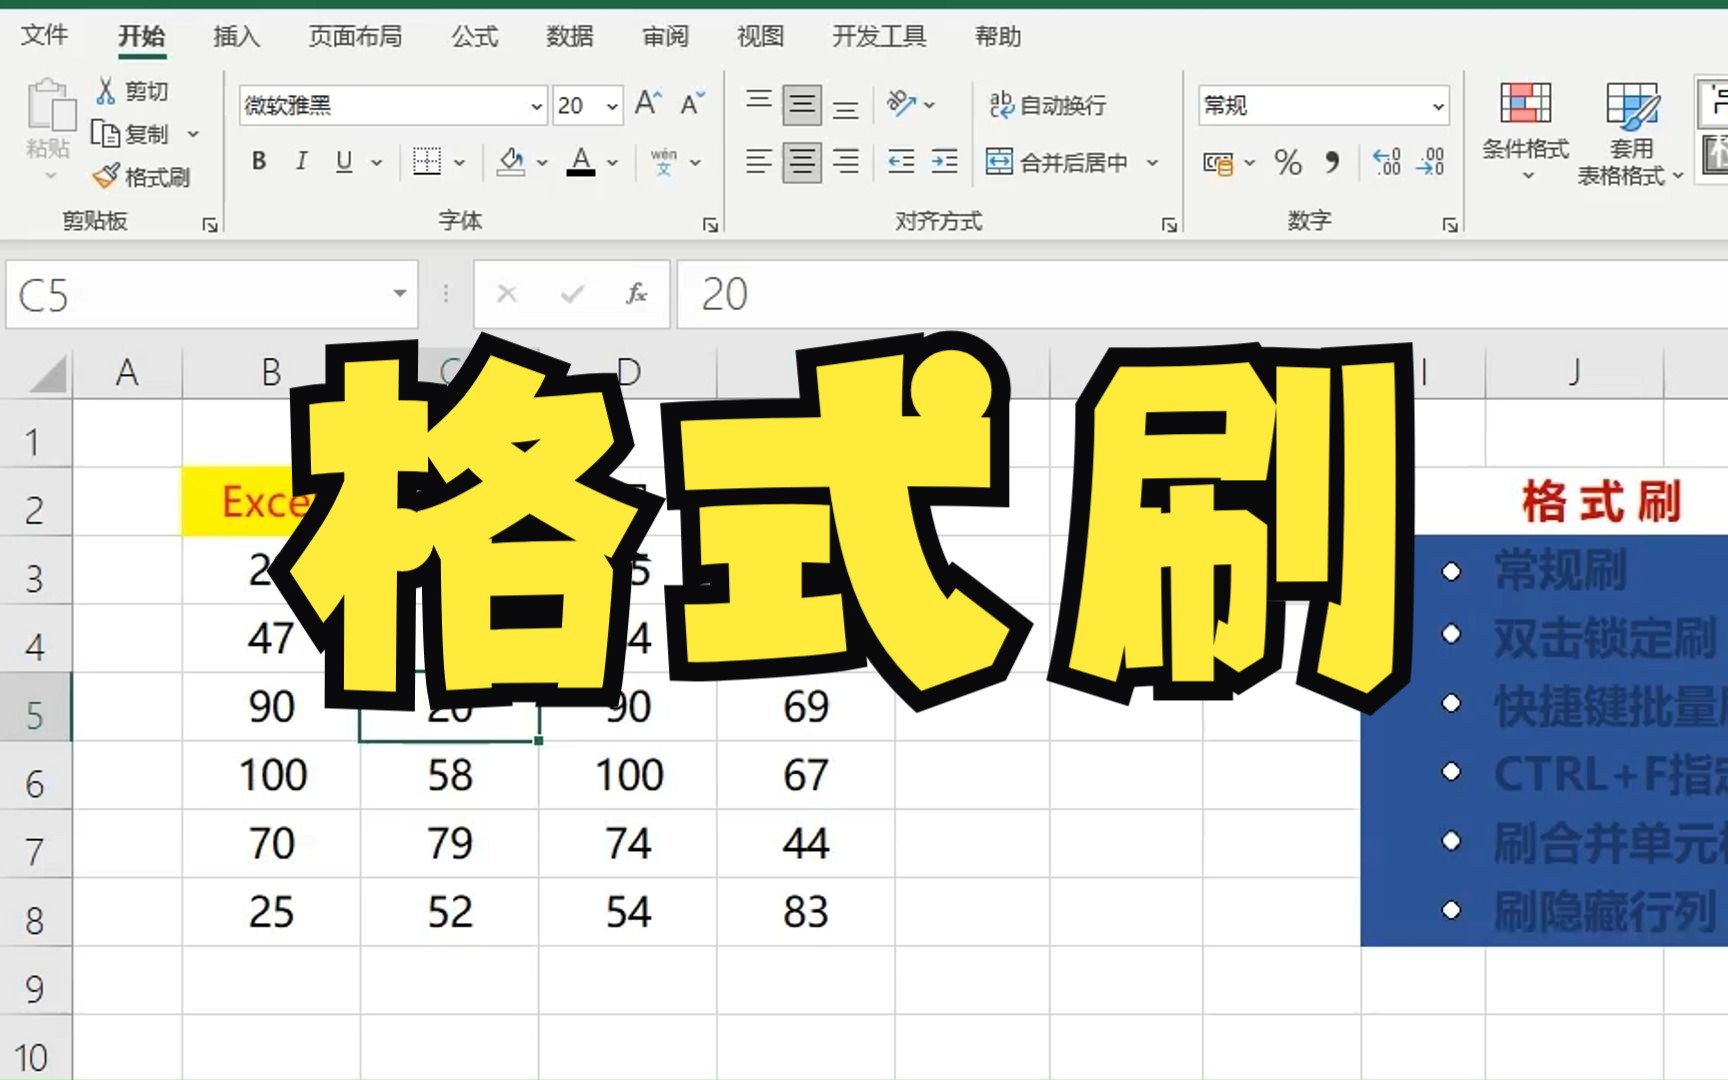Select cell with value 83
1728x1080 pixels.
[x=806, y=912]
